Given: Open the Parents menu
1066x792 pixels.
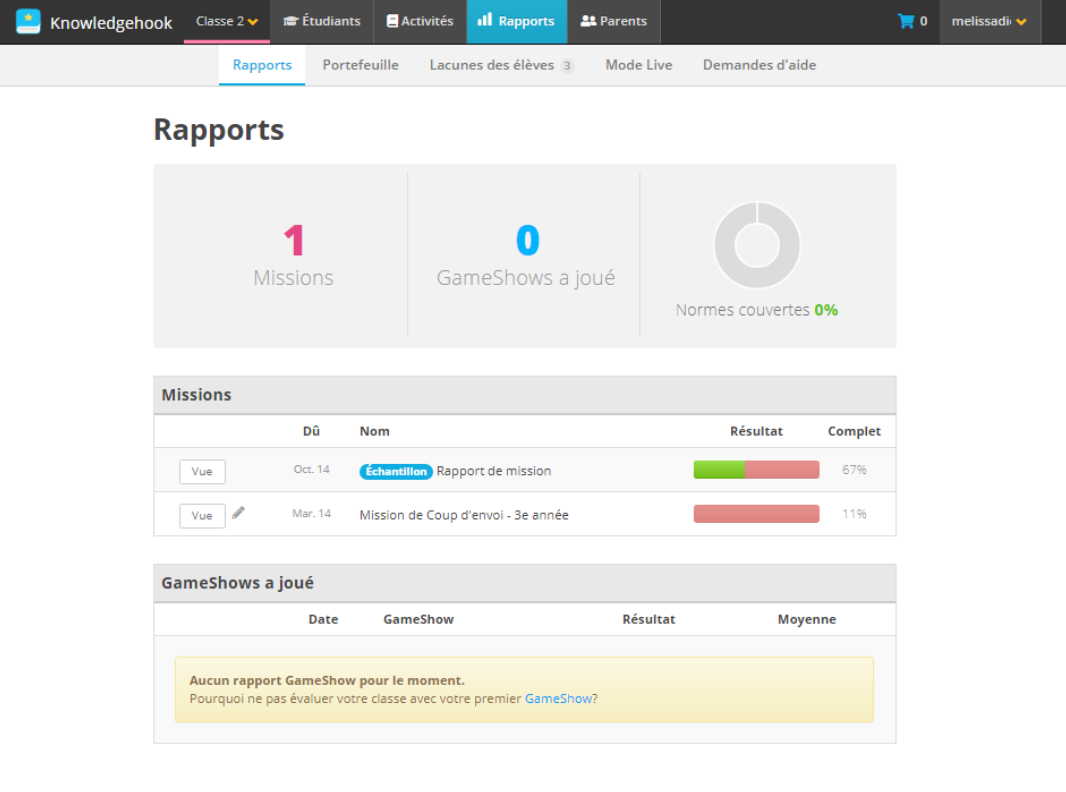Looking at the screenshot, I should pyautogui.click(x=614, y=21).
